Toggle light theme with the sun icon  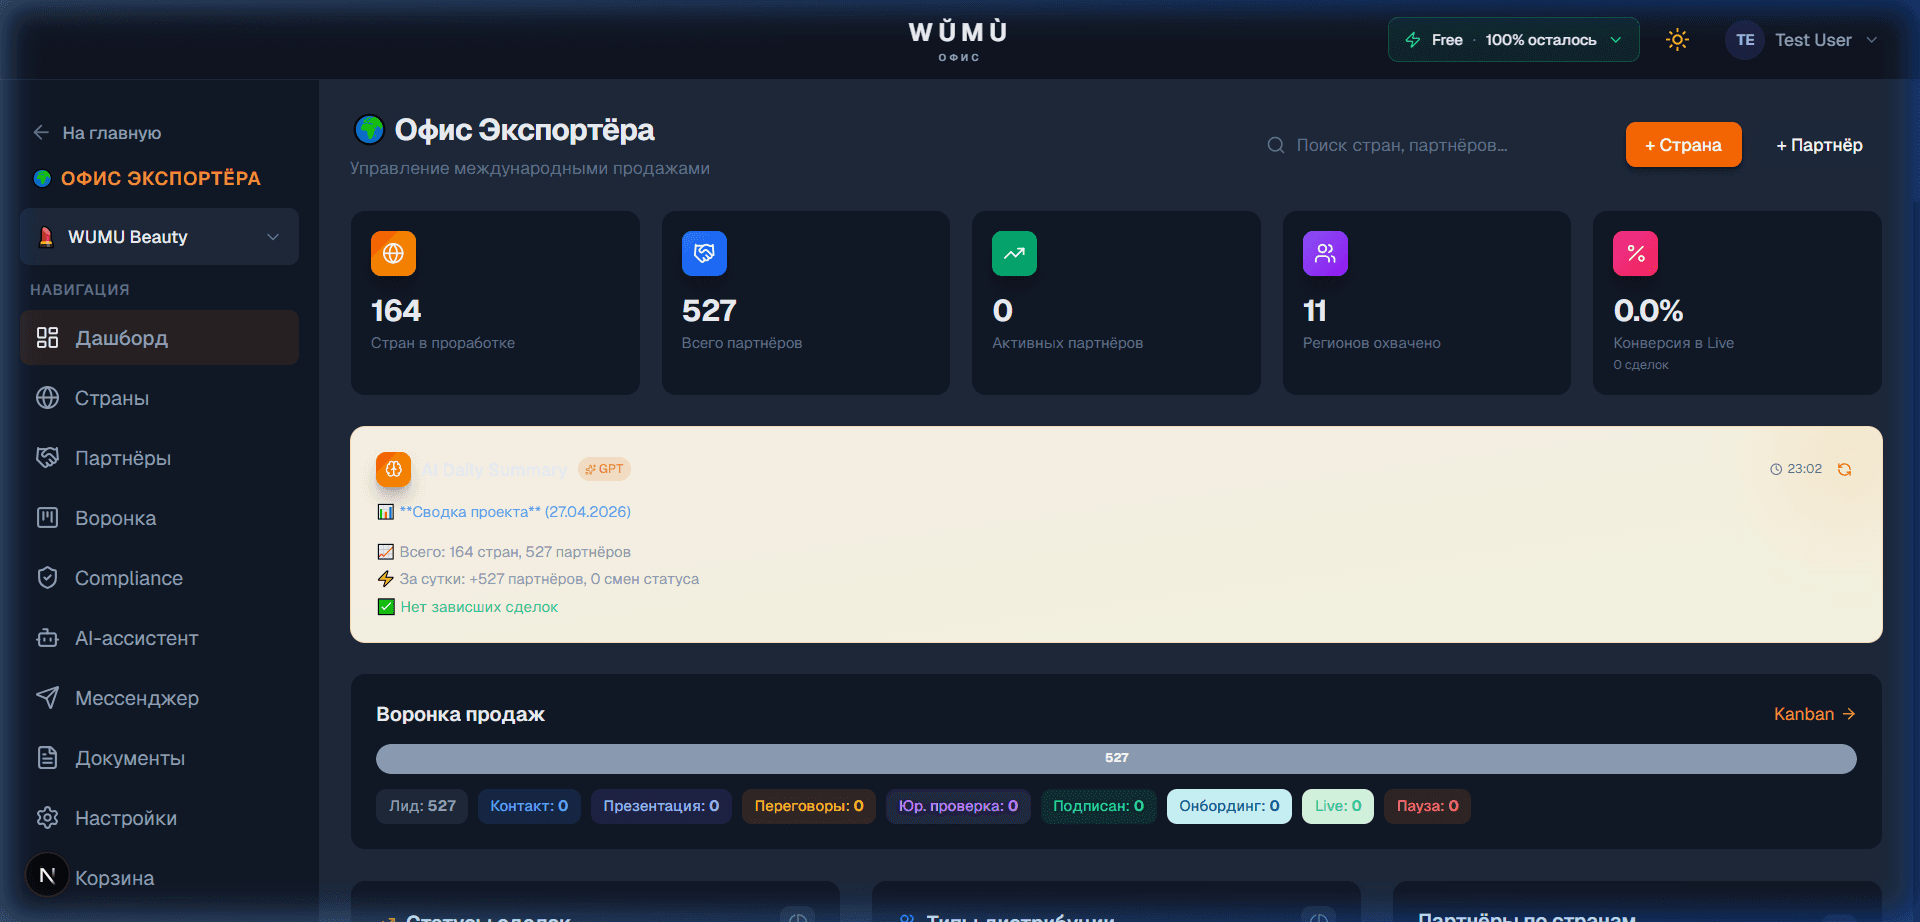point(1677,40)
